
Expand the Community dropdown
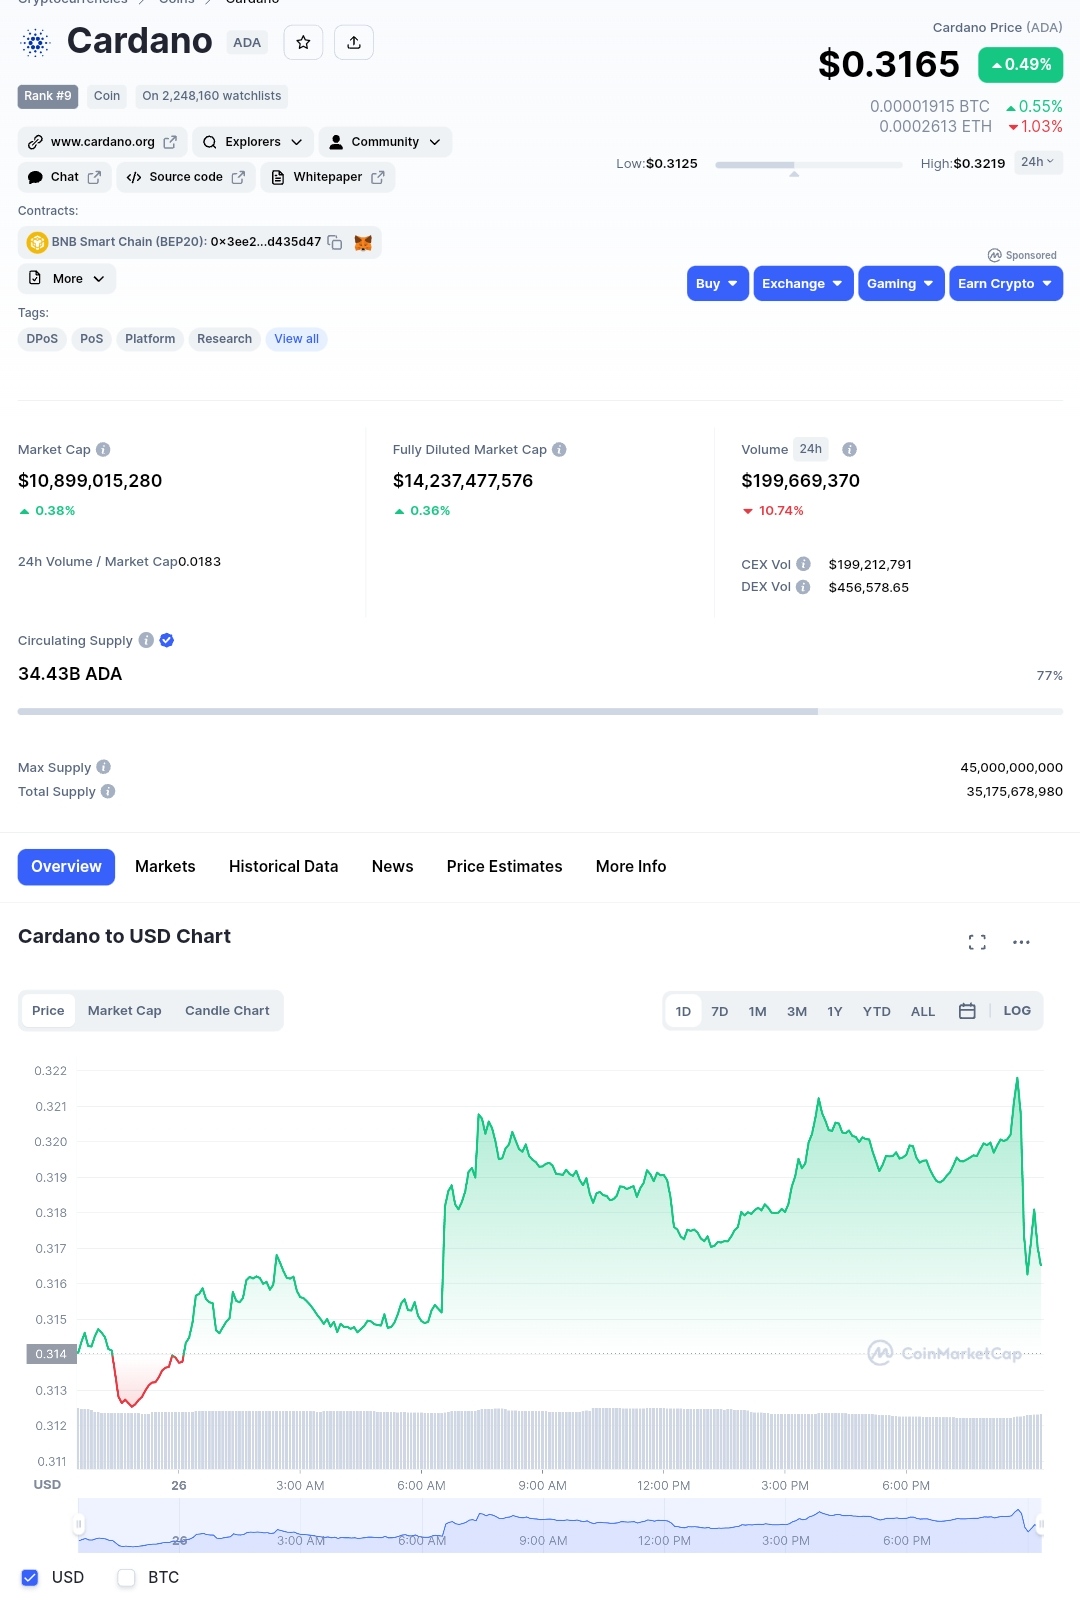click(385, 142)
